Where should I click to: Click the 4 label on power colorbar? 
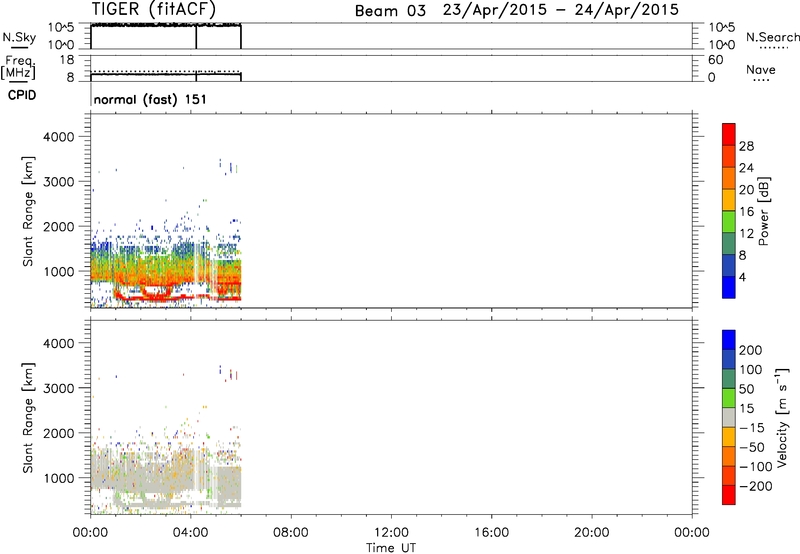tap(742, 277)
